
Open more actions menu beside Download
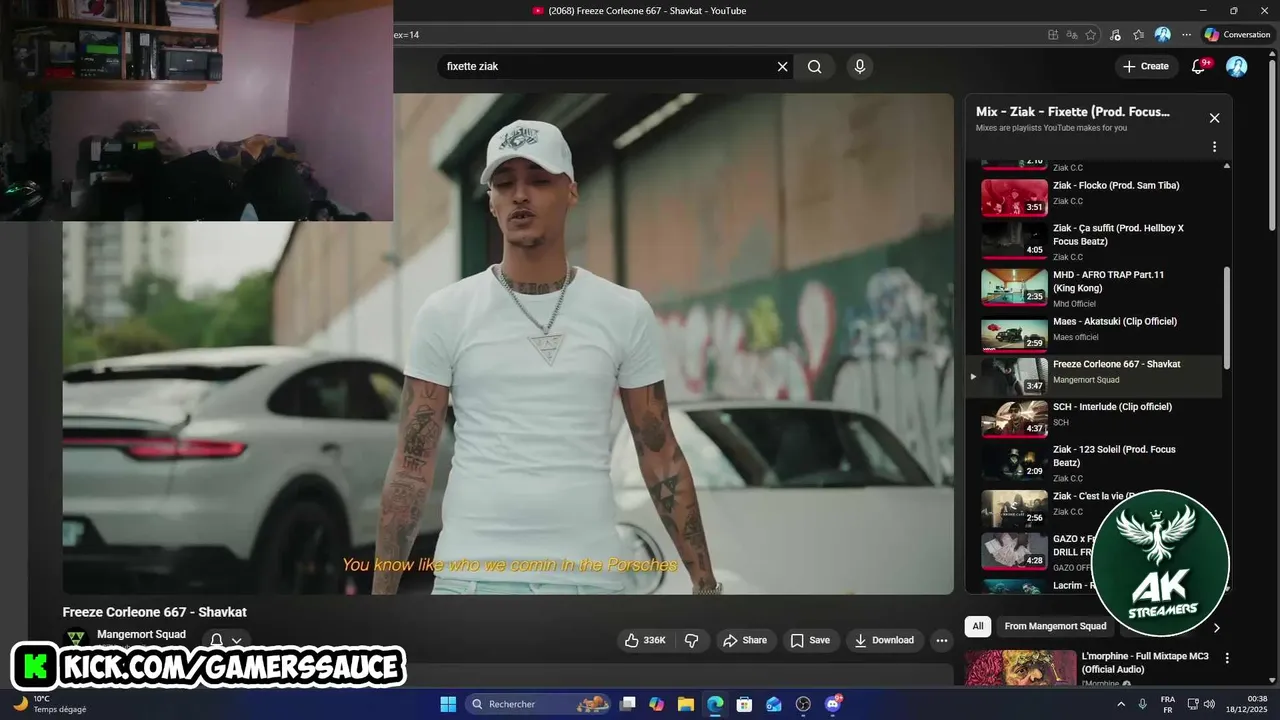(941, 640)
